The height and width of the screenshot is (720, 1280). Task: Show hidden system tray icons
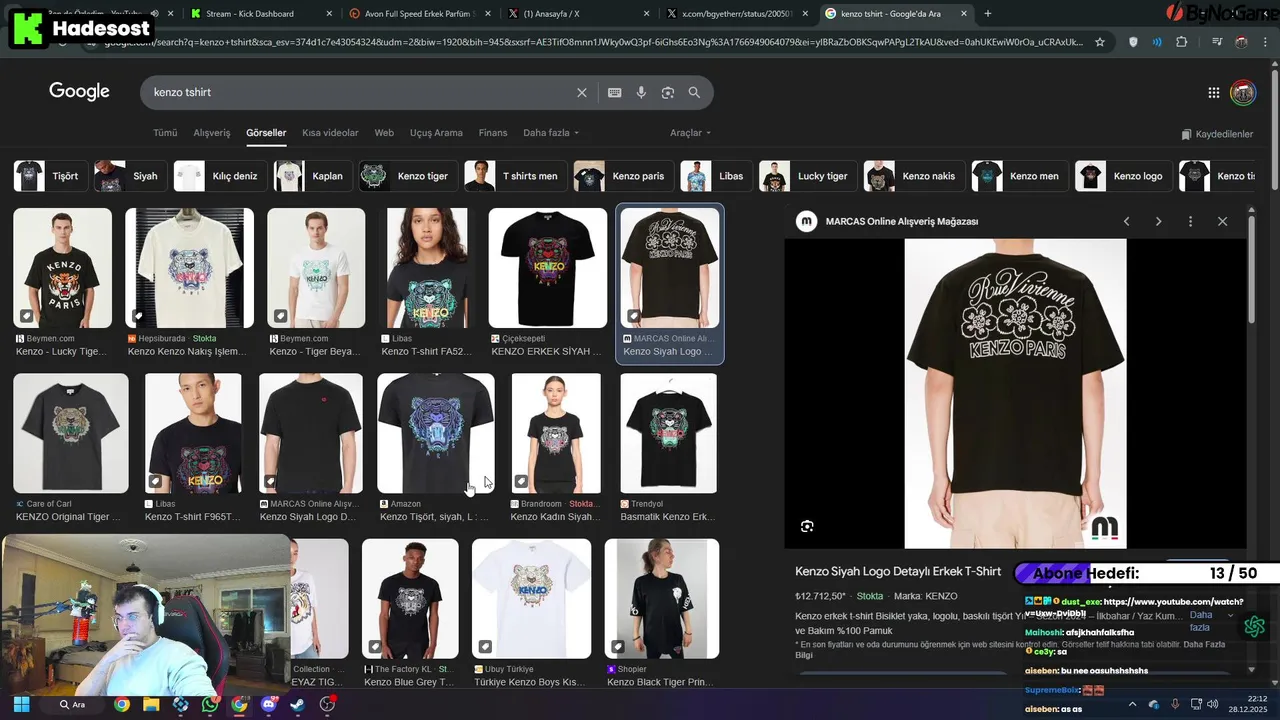click(1132, 704)
